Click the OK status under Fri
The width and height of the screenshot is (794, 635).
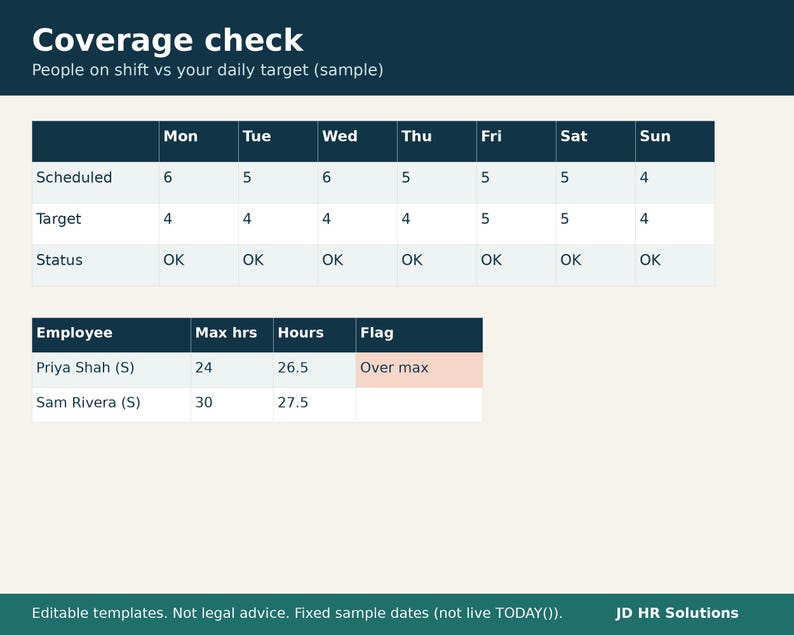[516, 265]
